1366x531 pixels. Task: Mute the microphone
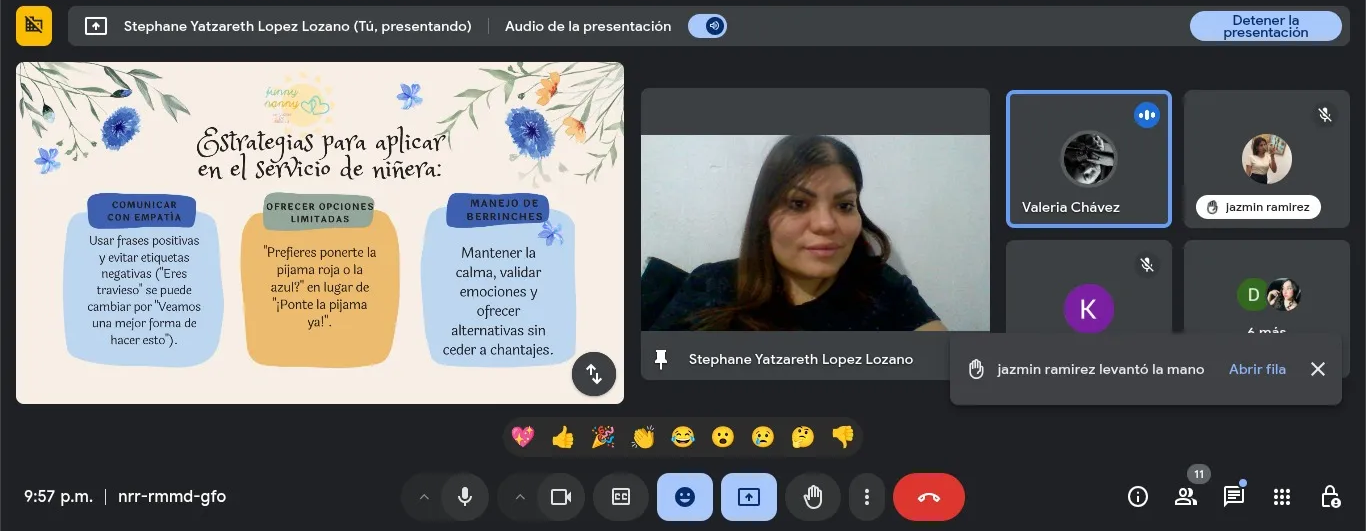coord(464,497)
